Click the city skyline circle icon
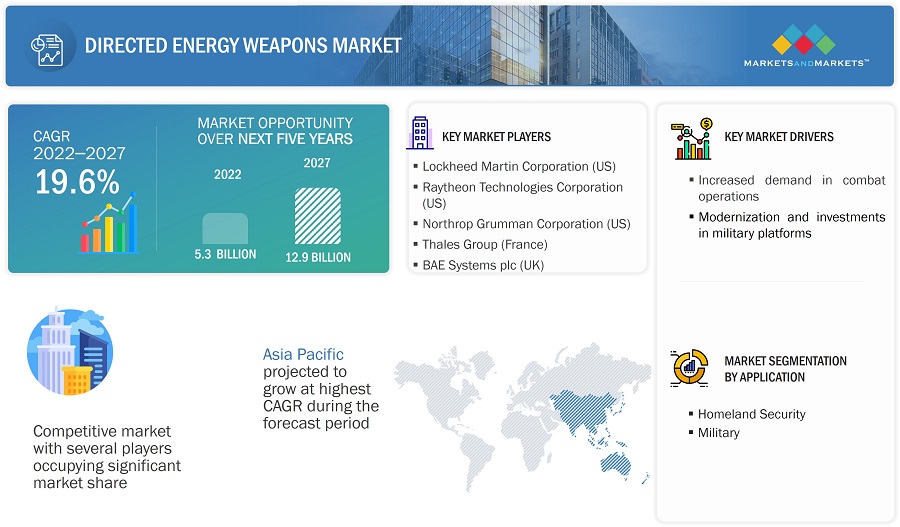The image size is (900, 527). coord(69,352)
